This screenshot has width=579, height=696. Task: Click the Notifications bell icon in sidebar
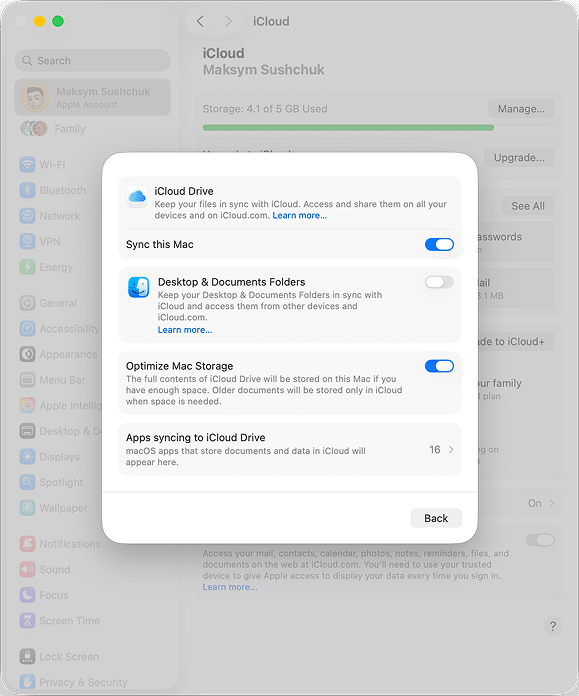(x=28, y=544)
